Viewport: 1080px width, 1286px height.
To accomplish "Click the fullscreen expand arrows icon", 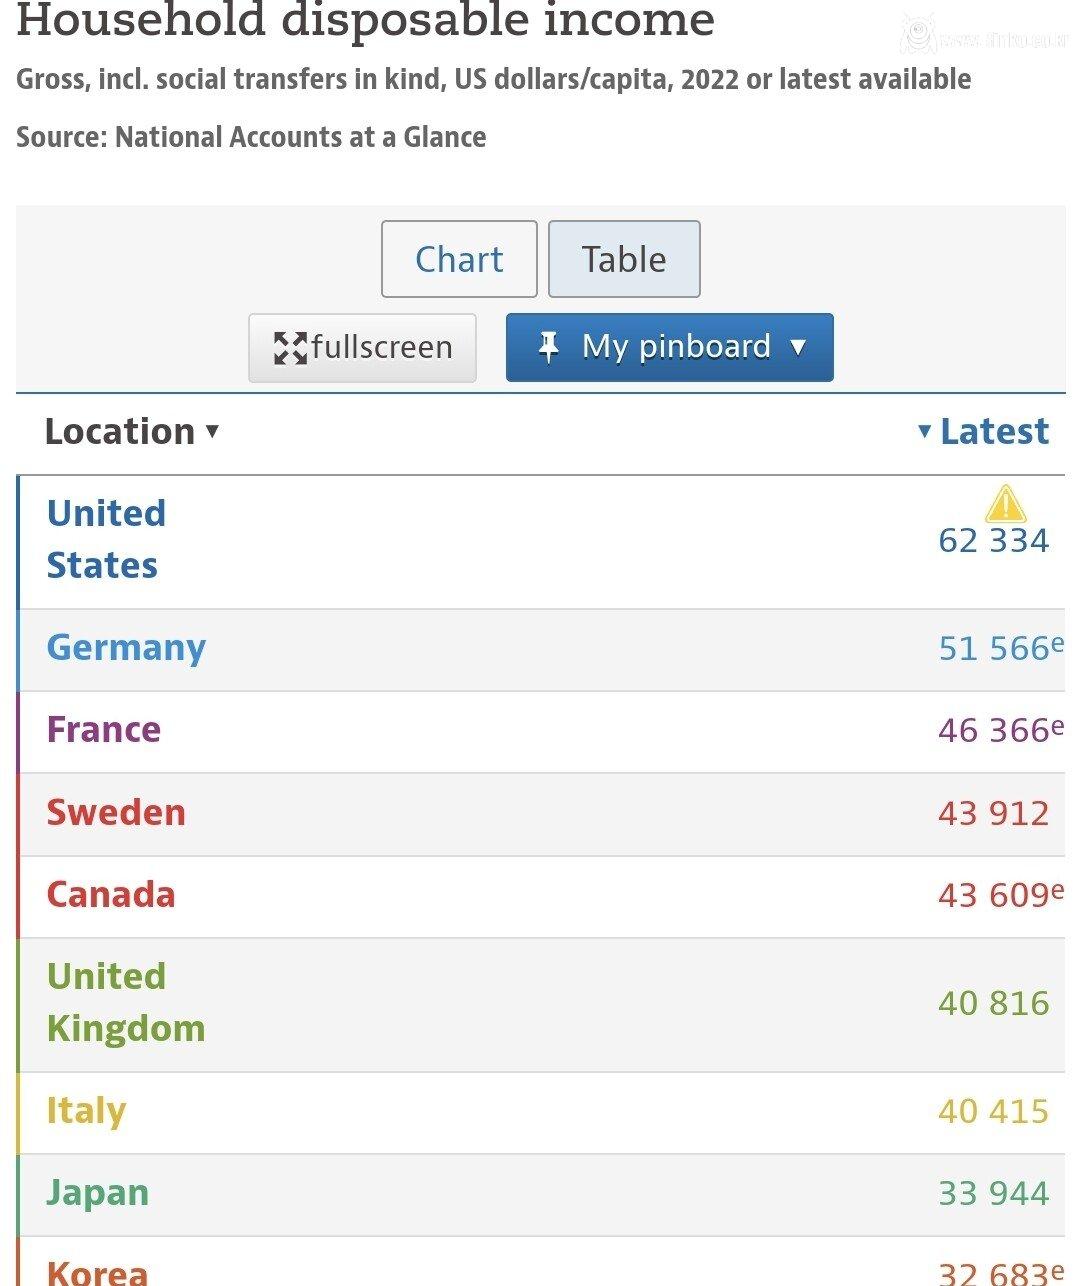I will pyautogui.click(x=291, y=347).
